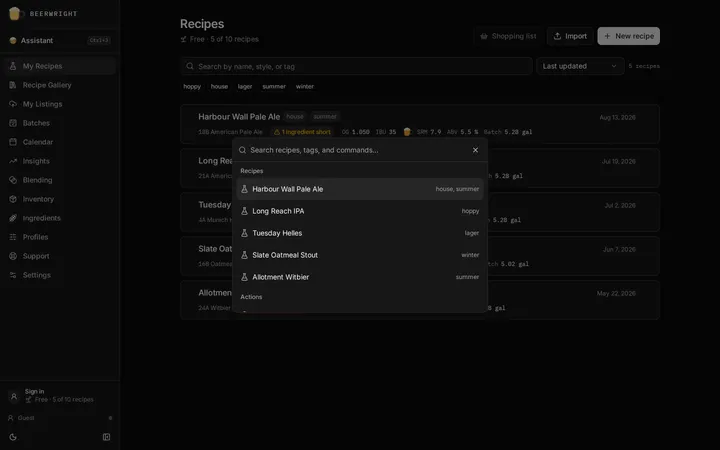Create a New recipe
The height and width of the screenshot is (450, 720).
pos(629,36)
